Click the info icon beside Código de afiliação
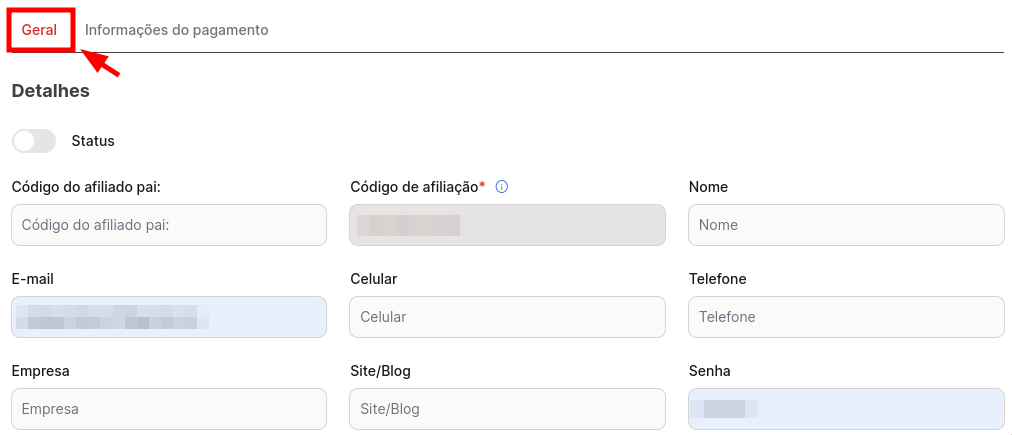 [x=501, y=187]
